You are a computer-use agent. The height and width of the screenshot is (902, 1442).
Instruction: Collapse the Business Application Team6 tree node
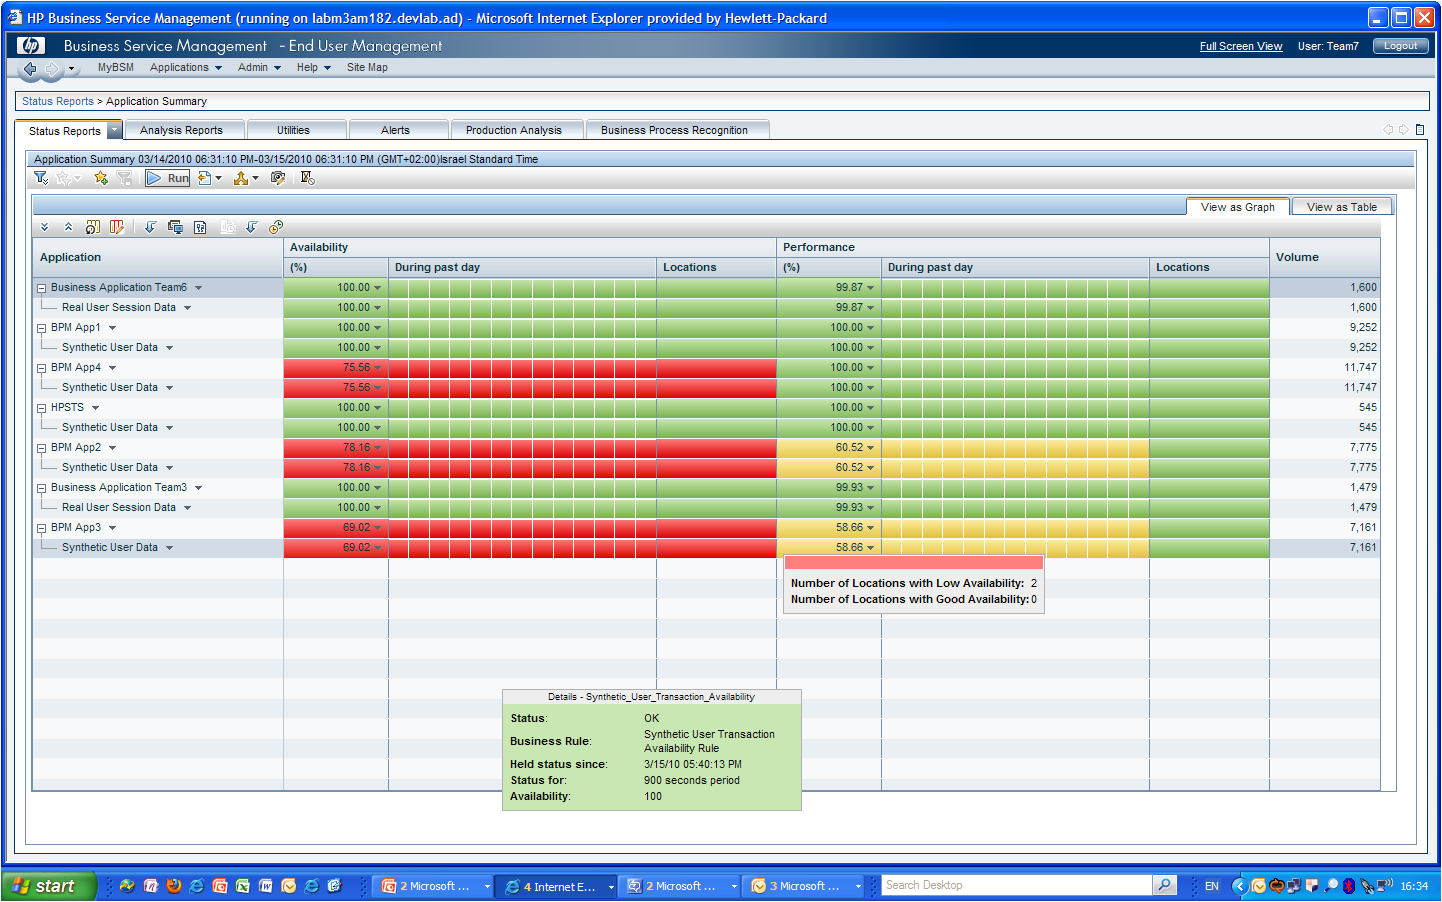click(x=42, y=288)
